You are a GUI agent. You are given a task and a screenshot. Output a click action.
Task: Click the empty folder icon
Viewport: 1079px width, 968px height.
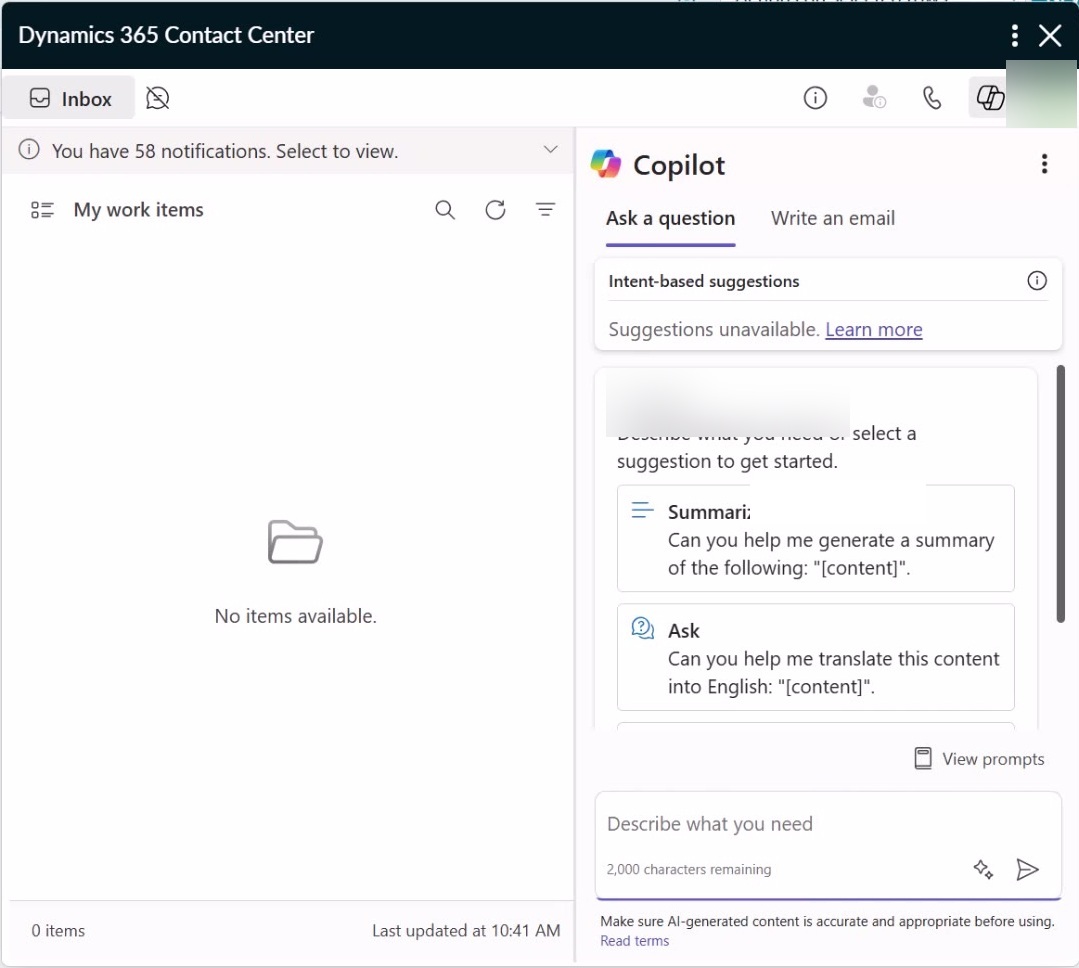point(295,542)
